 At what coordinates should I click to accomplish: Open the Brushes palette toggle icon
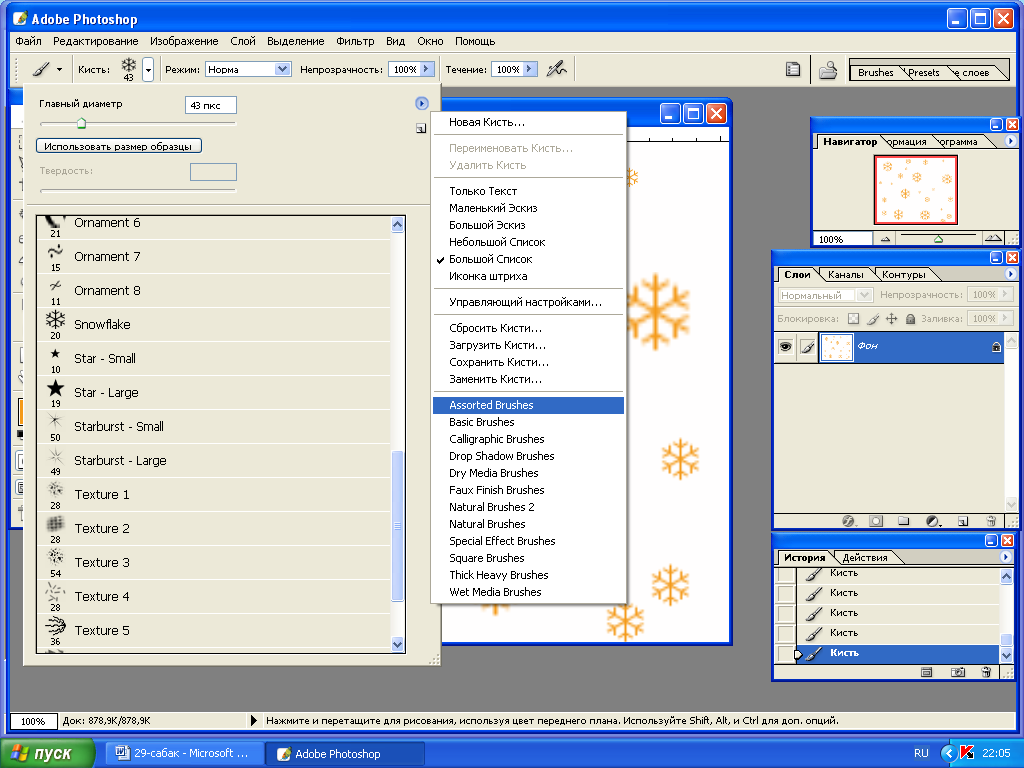coord(793,69)
